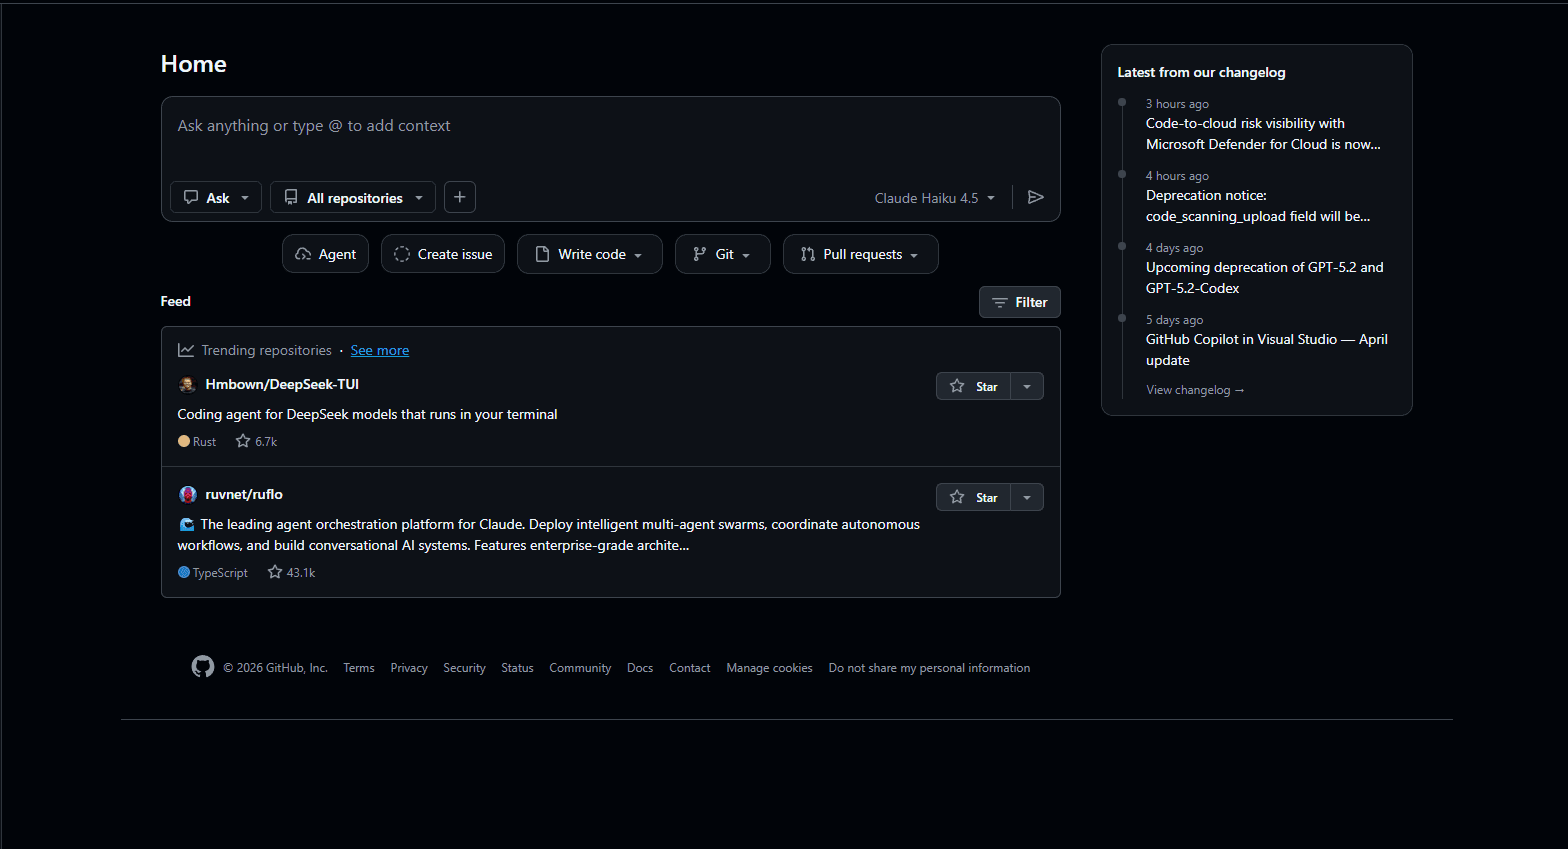Click the 3 hours ago timestamp
1568x849 pixels.
(x=1177, y=104)
